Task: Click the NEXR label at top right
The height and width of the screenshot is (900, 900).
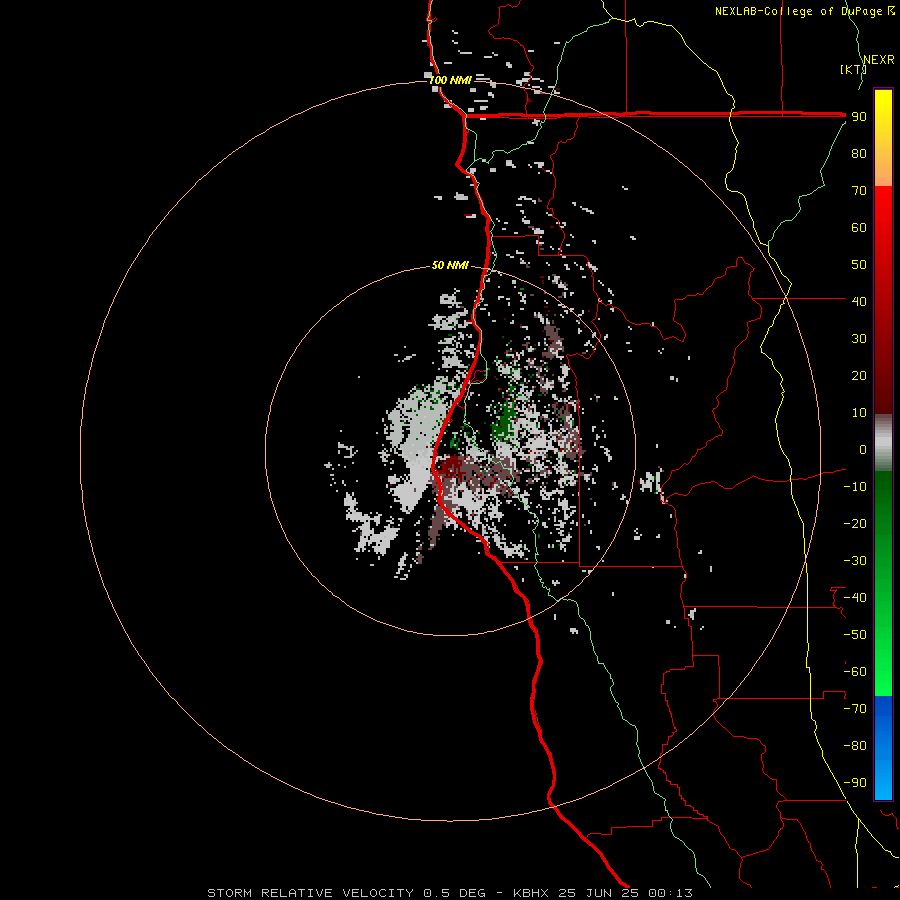Action: [879, 60]
